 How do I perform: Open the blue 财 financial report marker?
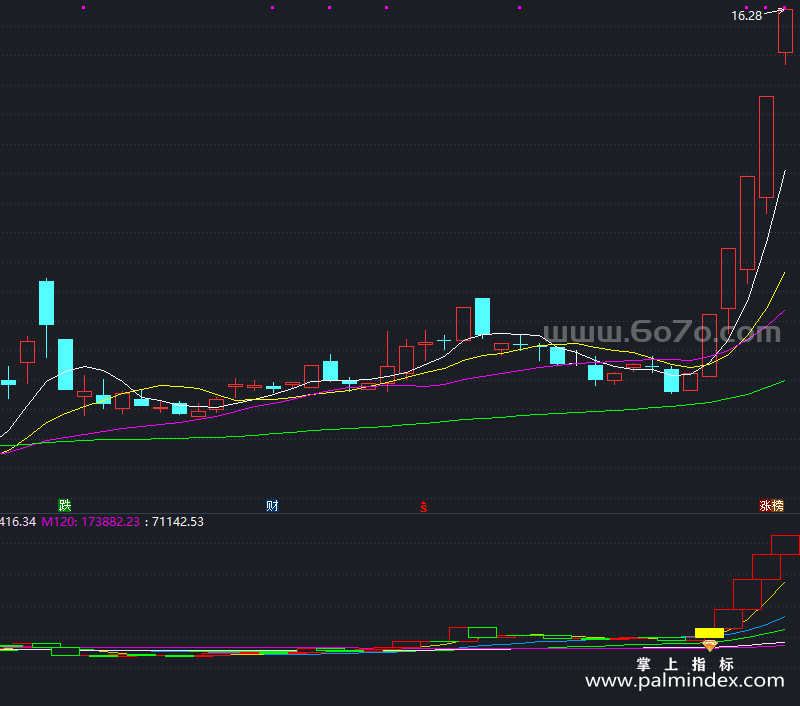(x=272, y=506)
